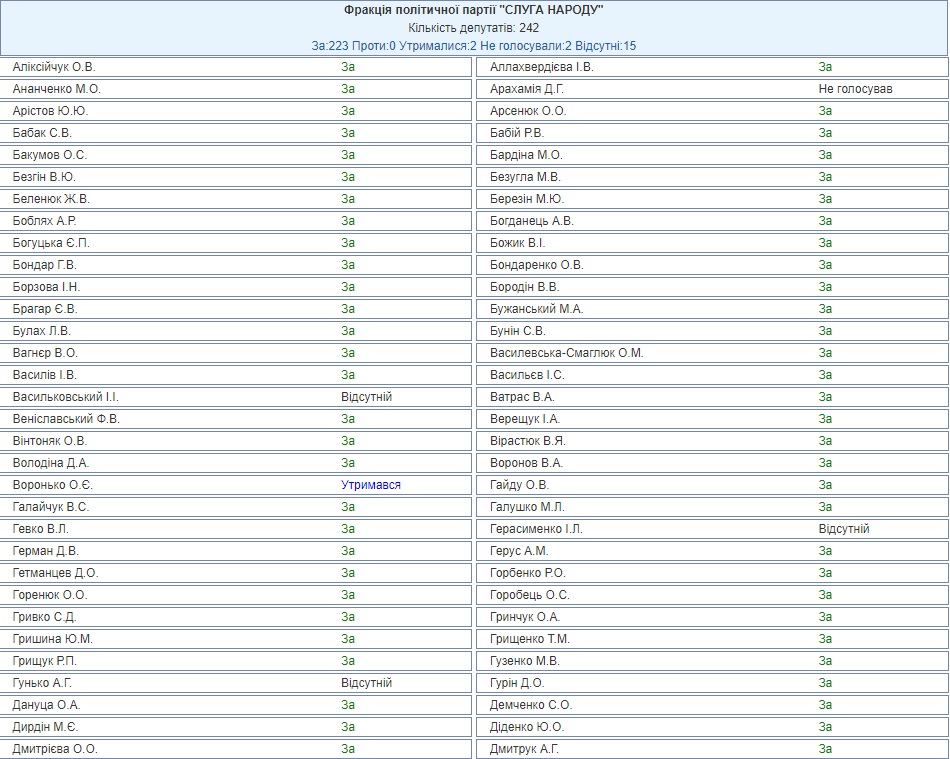Image resolution: width=950 pixels, height=759 pixels.
Task: Select deputy Борзова І.Н.
Action: click(47, 287)
